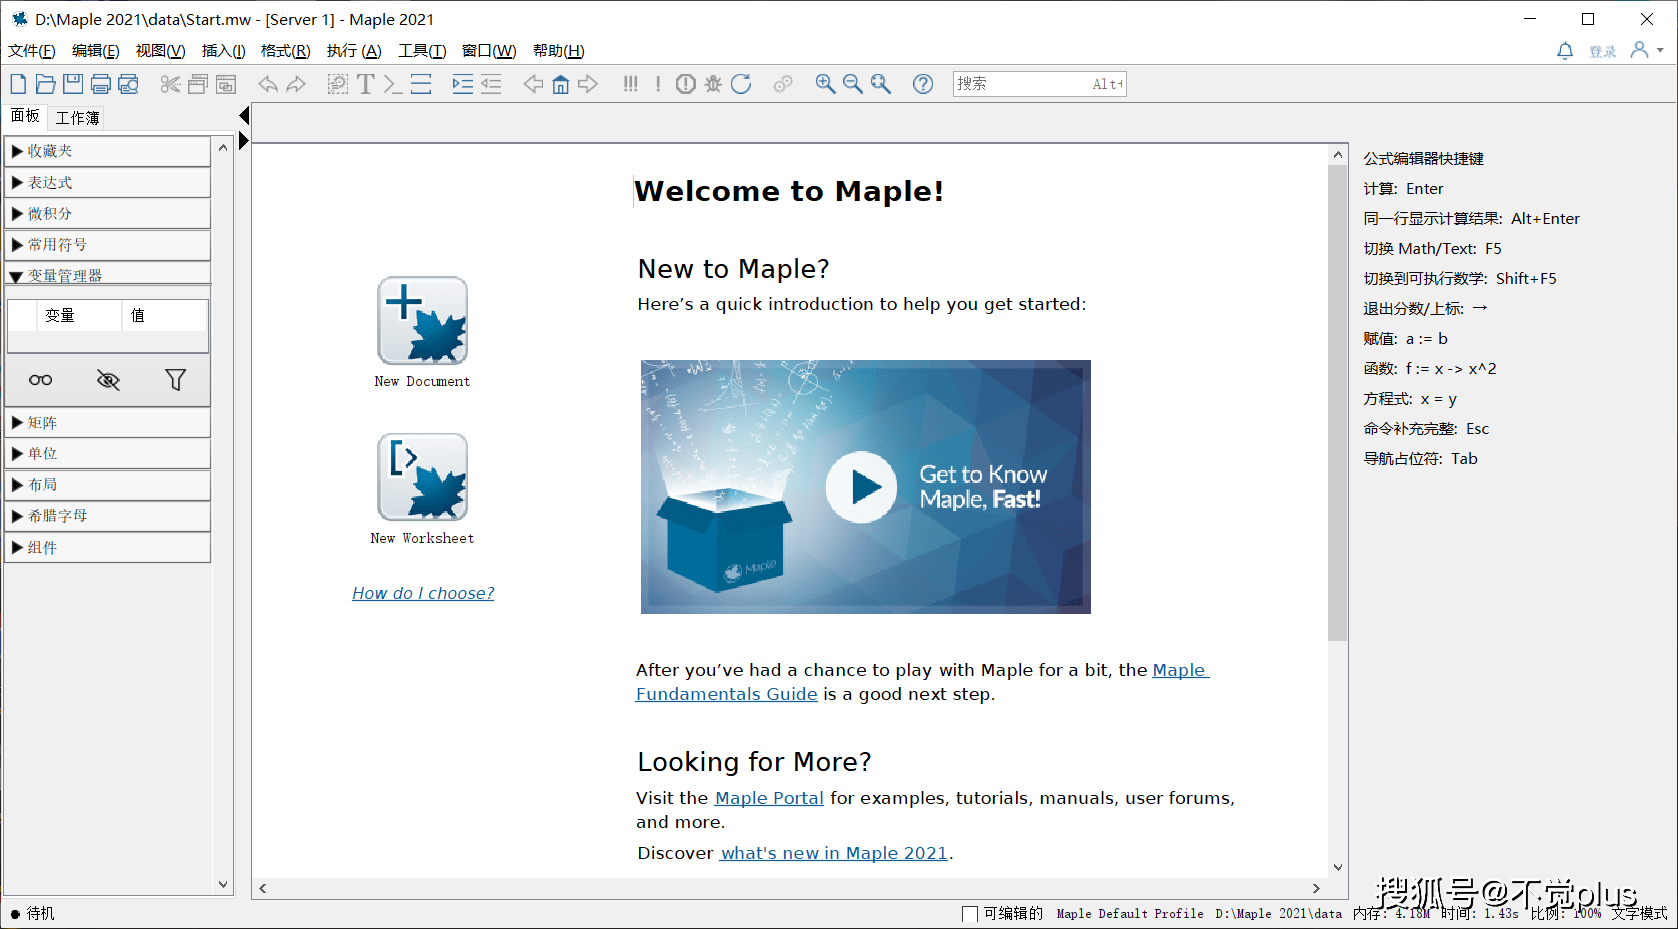The image size is (1678, 929).
Task: Execute entire worksheet with !!! icon
Action: coord(630,84)
